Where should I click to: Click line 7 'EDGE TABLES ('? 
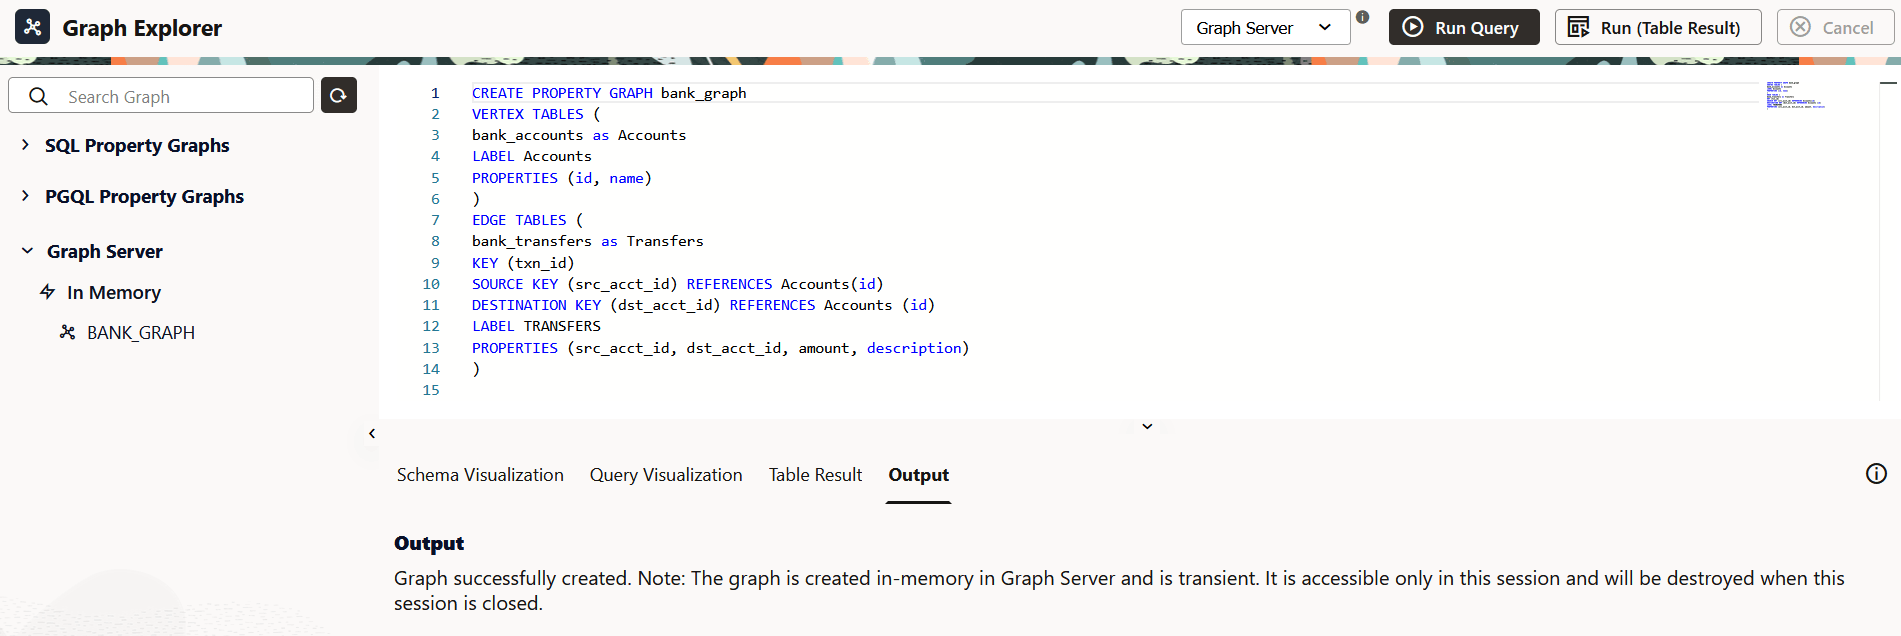[528, 220]
